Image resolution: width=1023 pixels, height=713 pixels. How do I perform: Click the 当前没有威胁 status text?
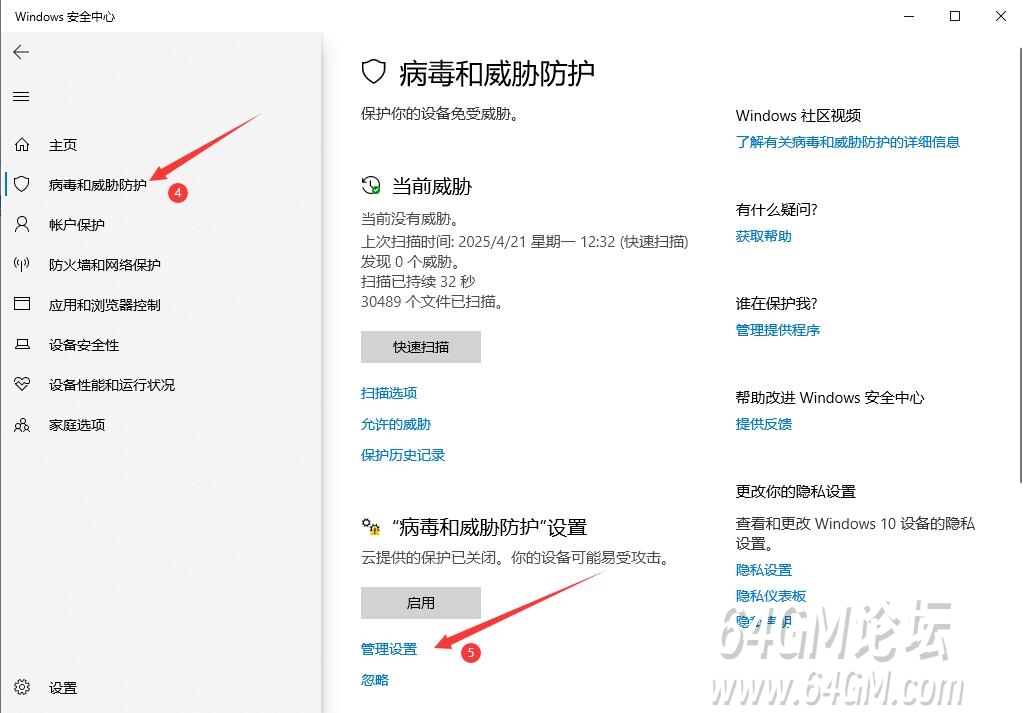410,219
